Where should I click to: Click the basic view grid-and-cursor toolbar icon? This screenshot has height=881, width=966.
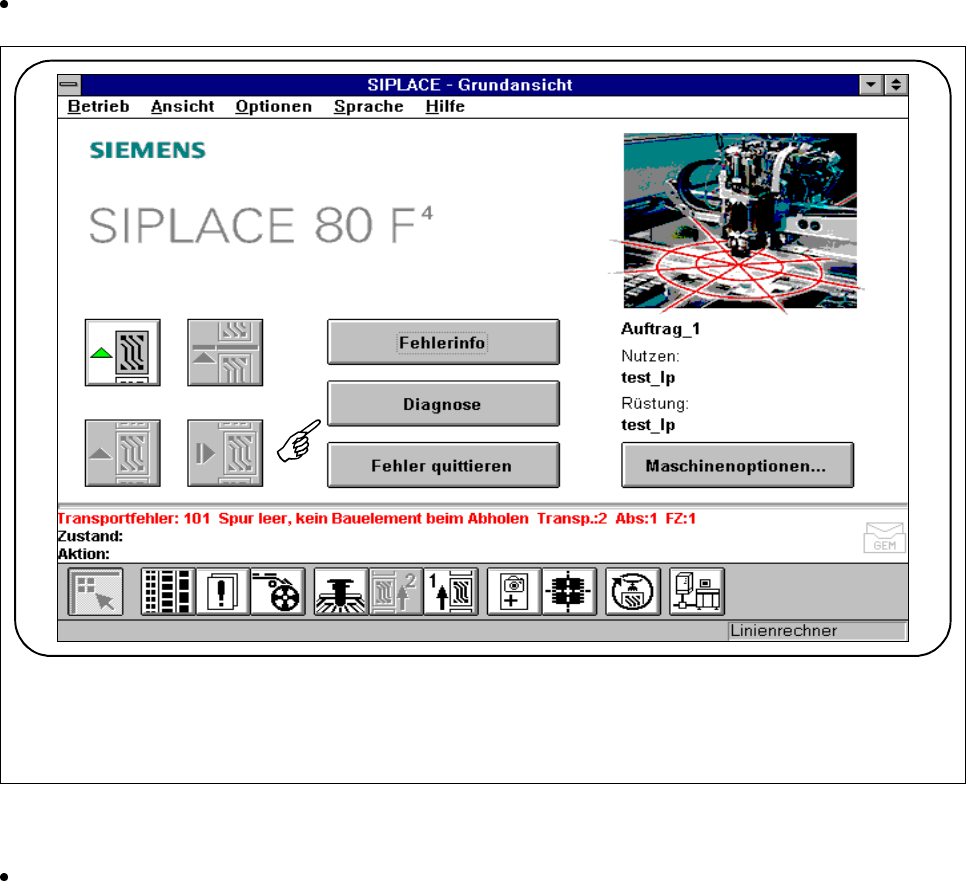(95, 592)
